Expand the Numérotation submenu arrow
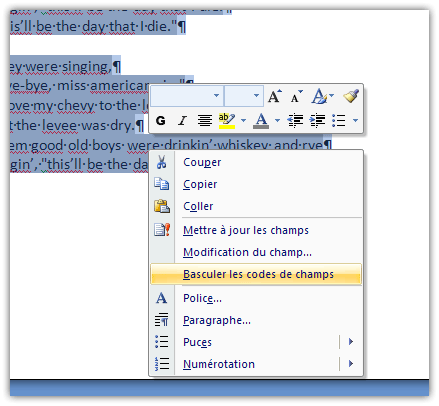This screenshot has width=439, height=406. point(351,364)
